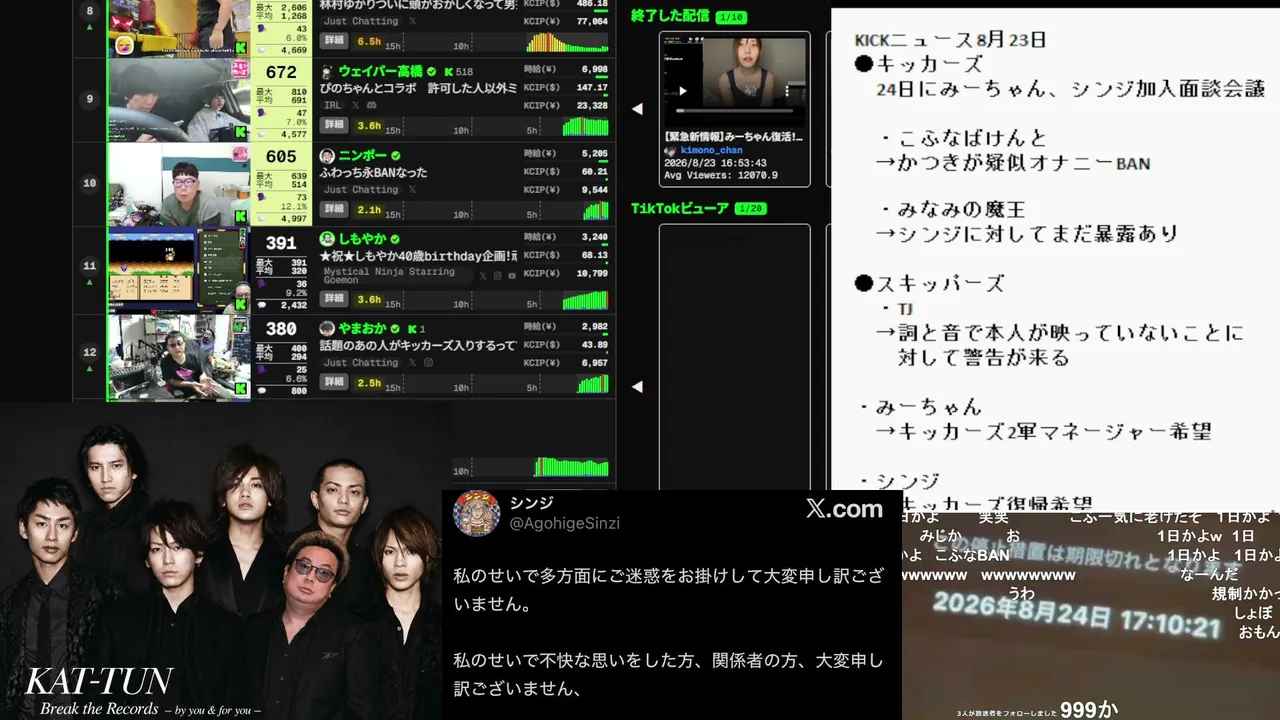Click verified badge next to やまおか
1280x720 pixels.
click(396, 328)
